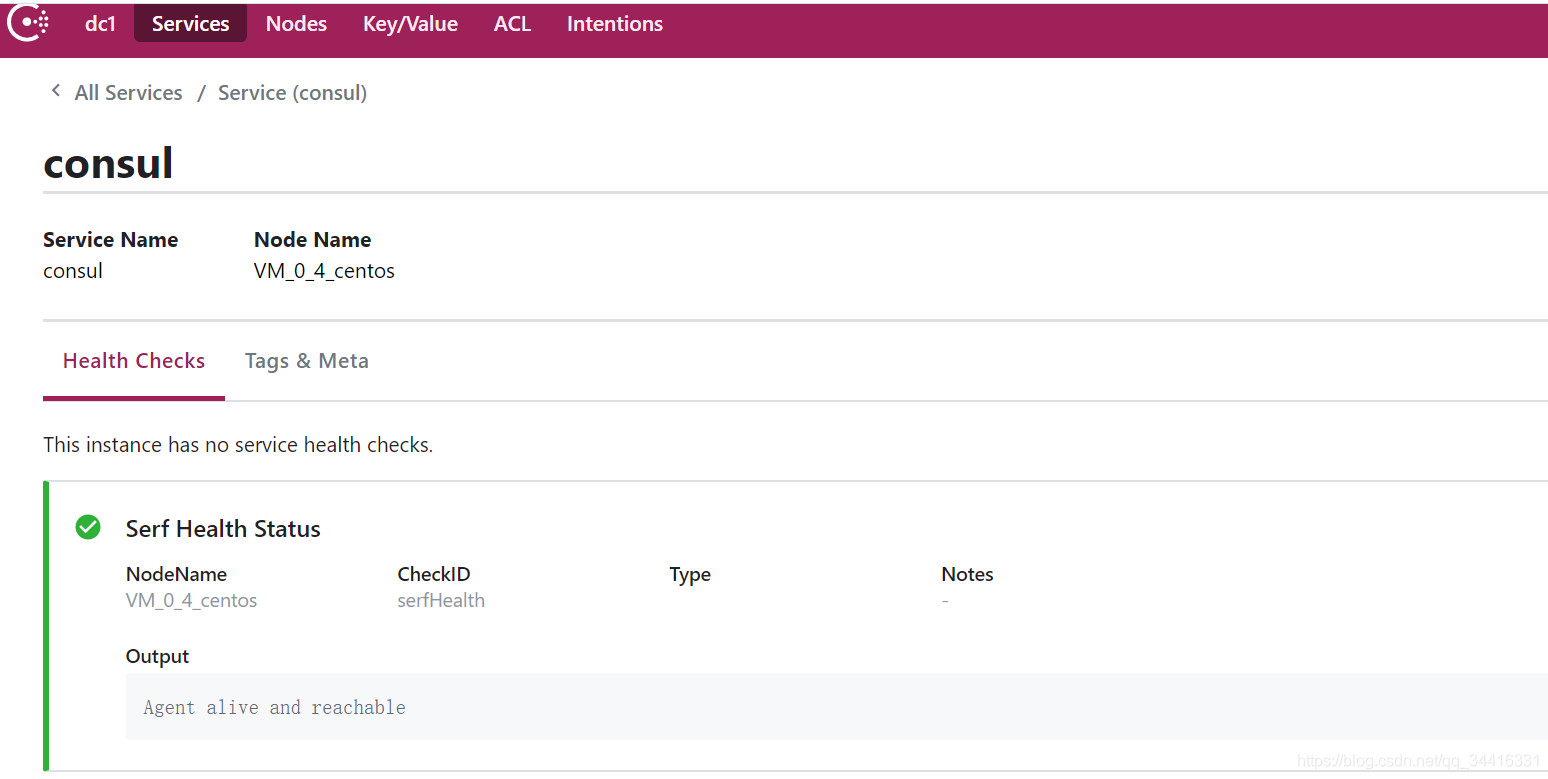Click the no service health checks message
Screen dimensions: 1548x779
[x=238, y=445]
